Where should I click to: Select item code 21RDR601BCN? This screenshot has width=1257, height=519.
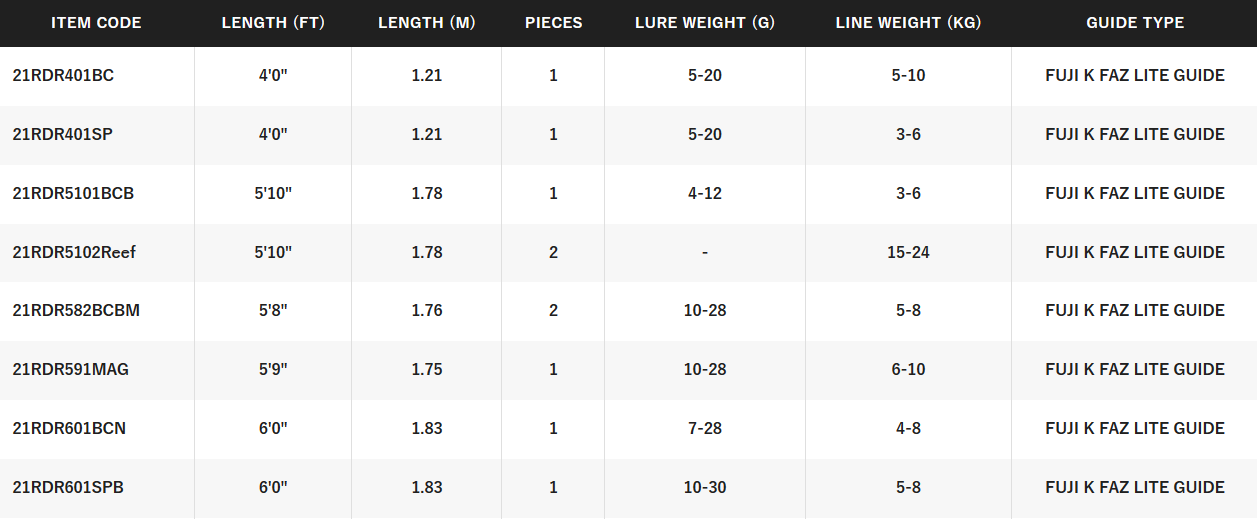(69, 429)
